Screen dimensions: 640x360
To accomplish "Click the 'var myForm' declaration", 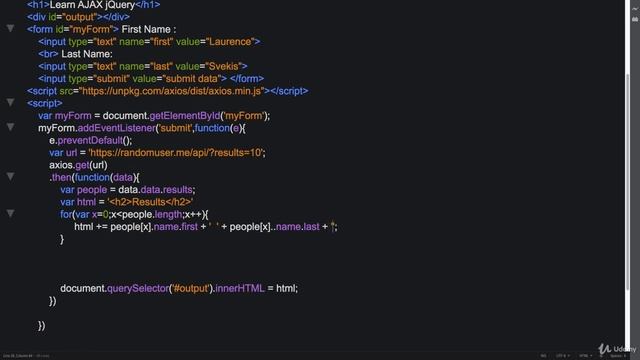I will click(x=65, y=116).
